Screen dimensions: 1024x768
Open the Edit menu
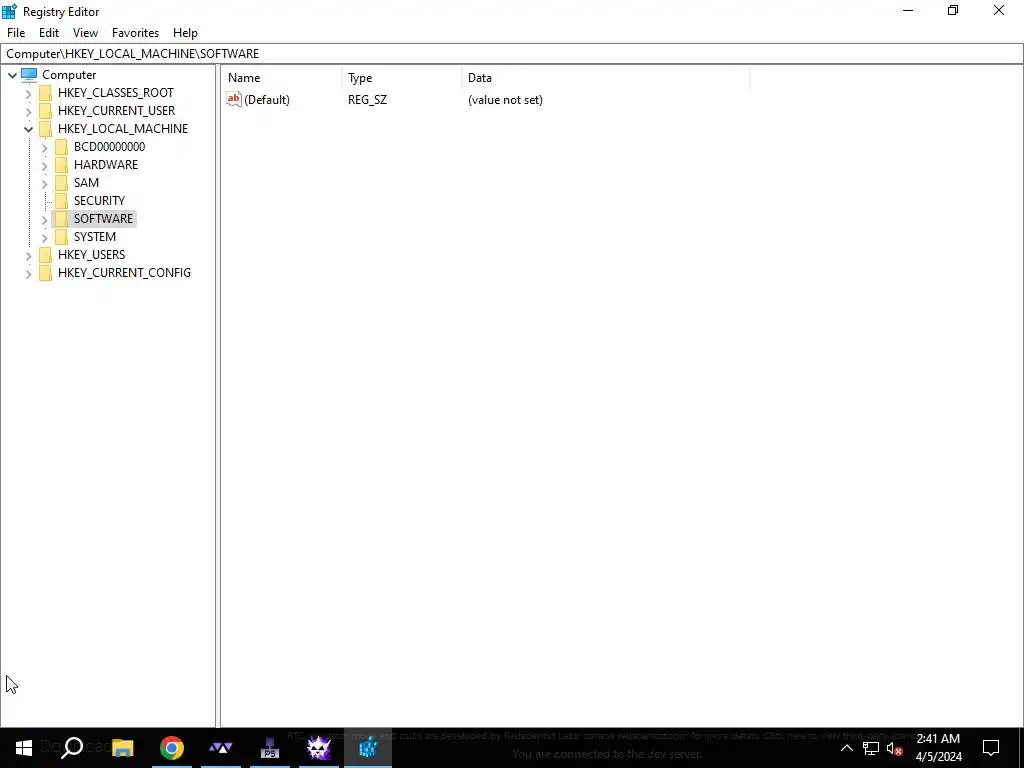pos(49,33)
